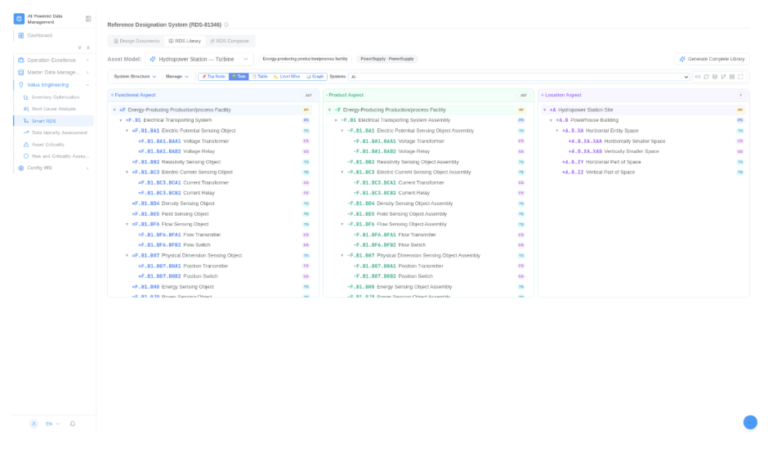Switch view to Top Node
This screenshot has width=768, height=457.
pos(214,77)
